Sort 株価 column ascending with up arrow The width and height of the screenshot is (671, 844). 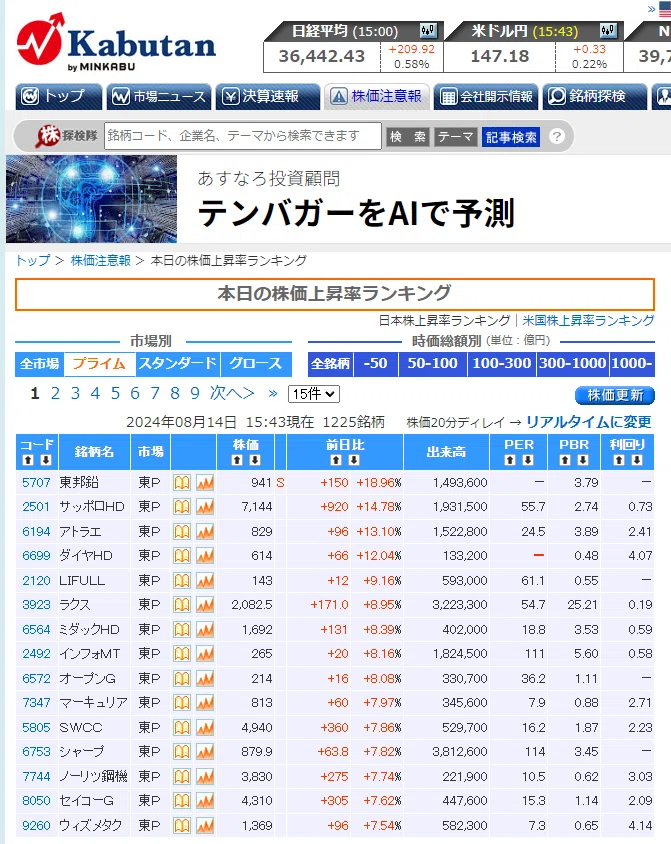pos(237,460)
